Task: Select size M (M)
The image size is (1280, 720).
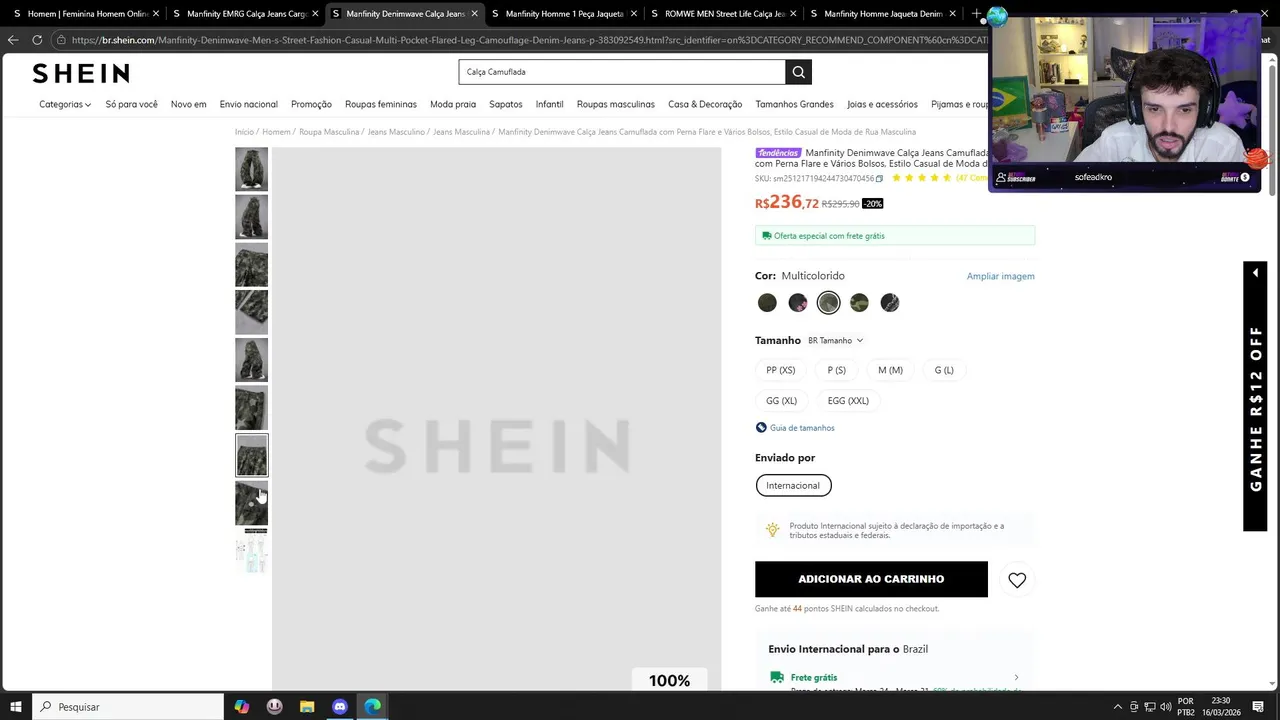Action: [890, 370]
